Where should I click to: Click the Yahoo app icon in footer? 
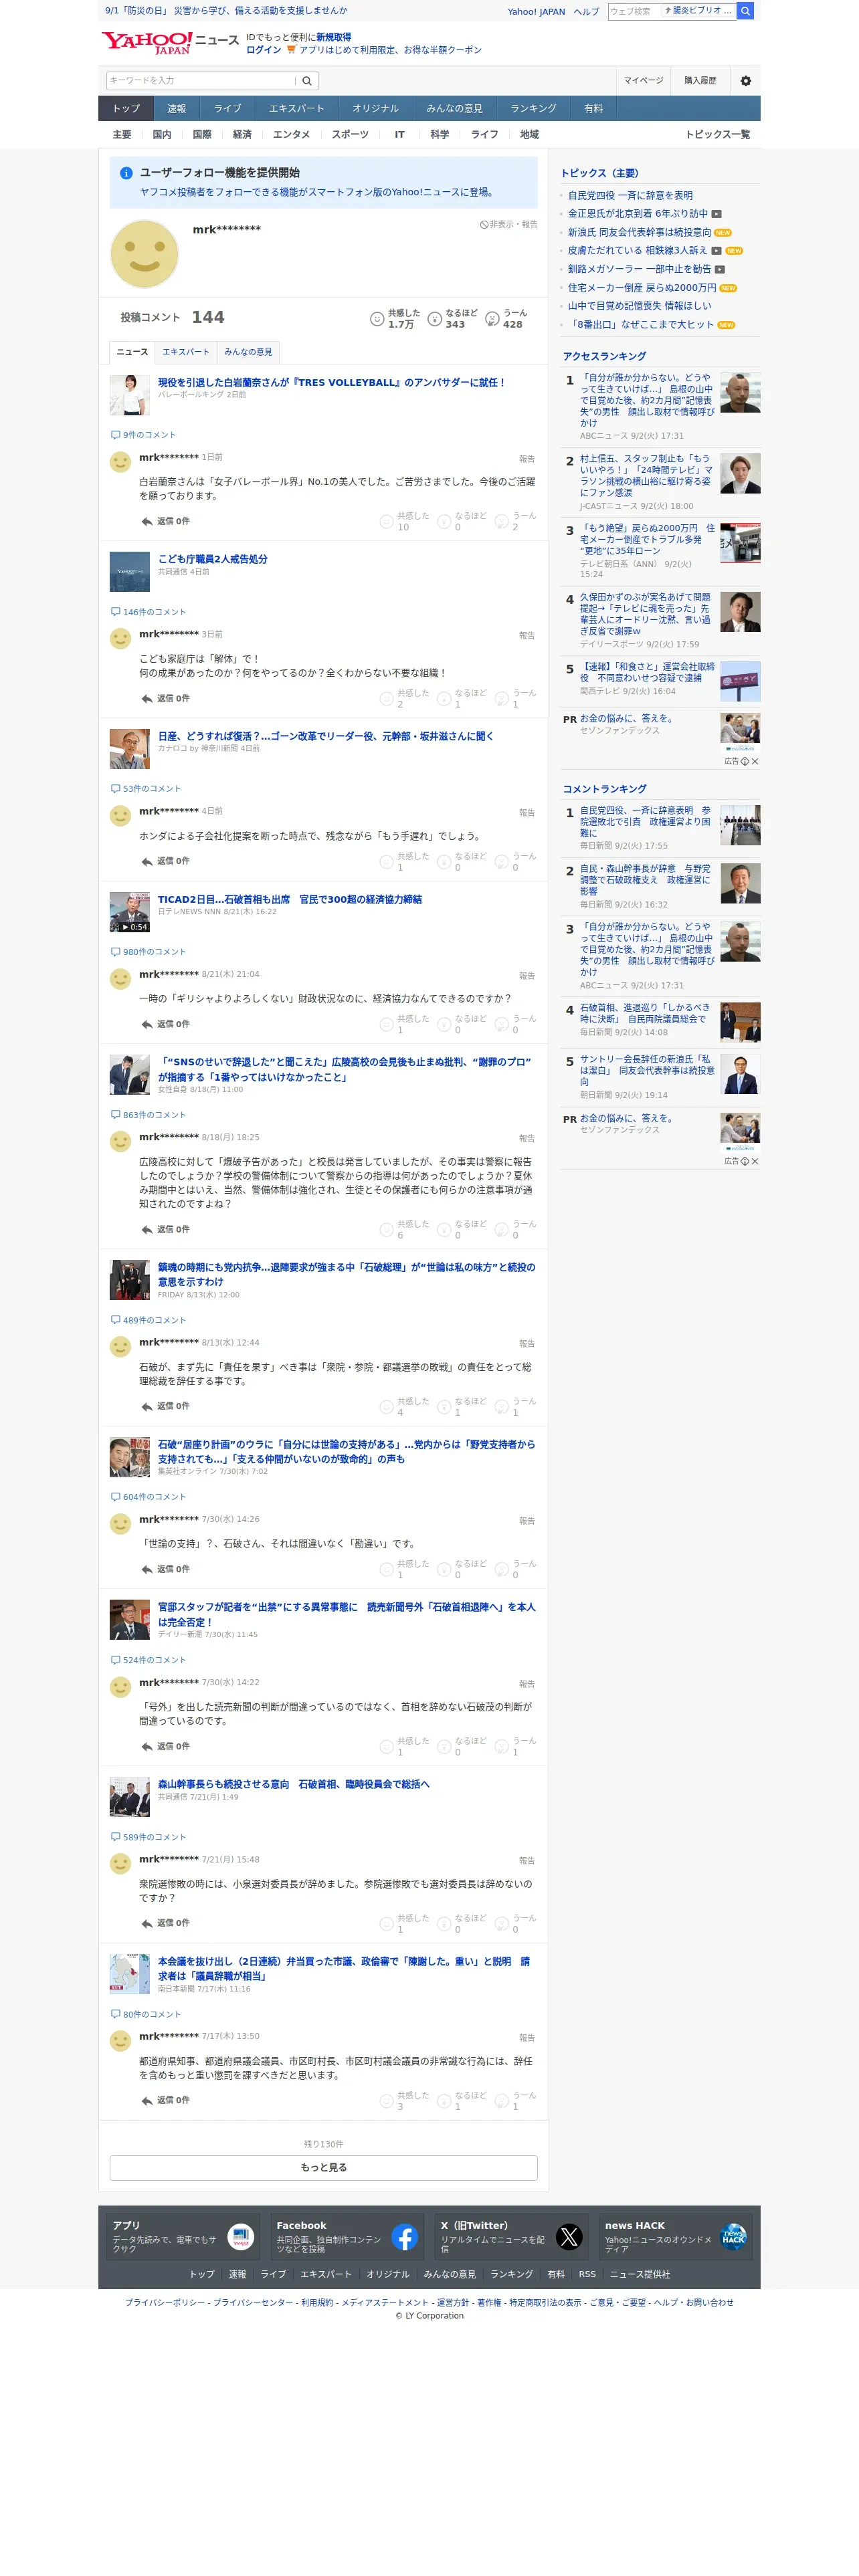tap(241, 2237)
